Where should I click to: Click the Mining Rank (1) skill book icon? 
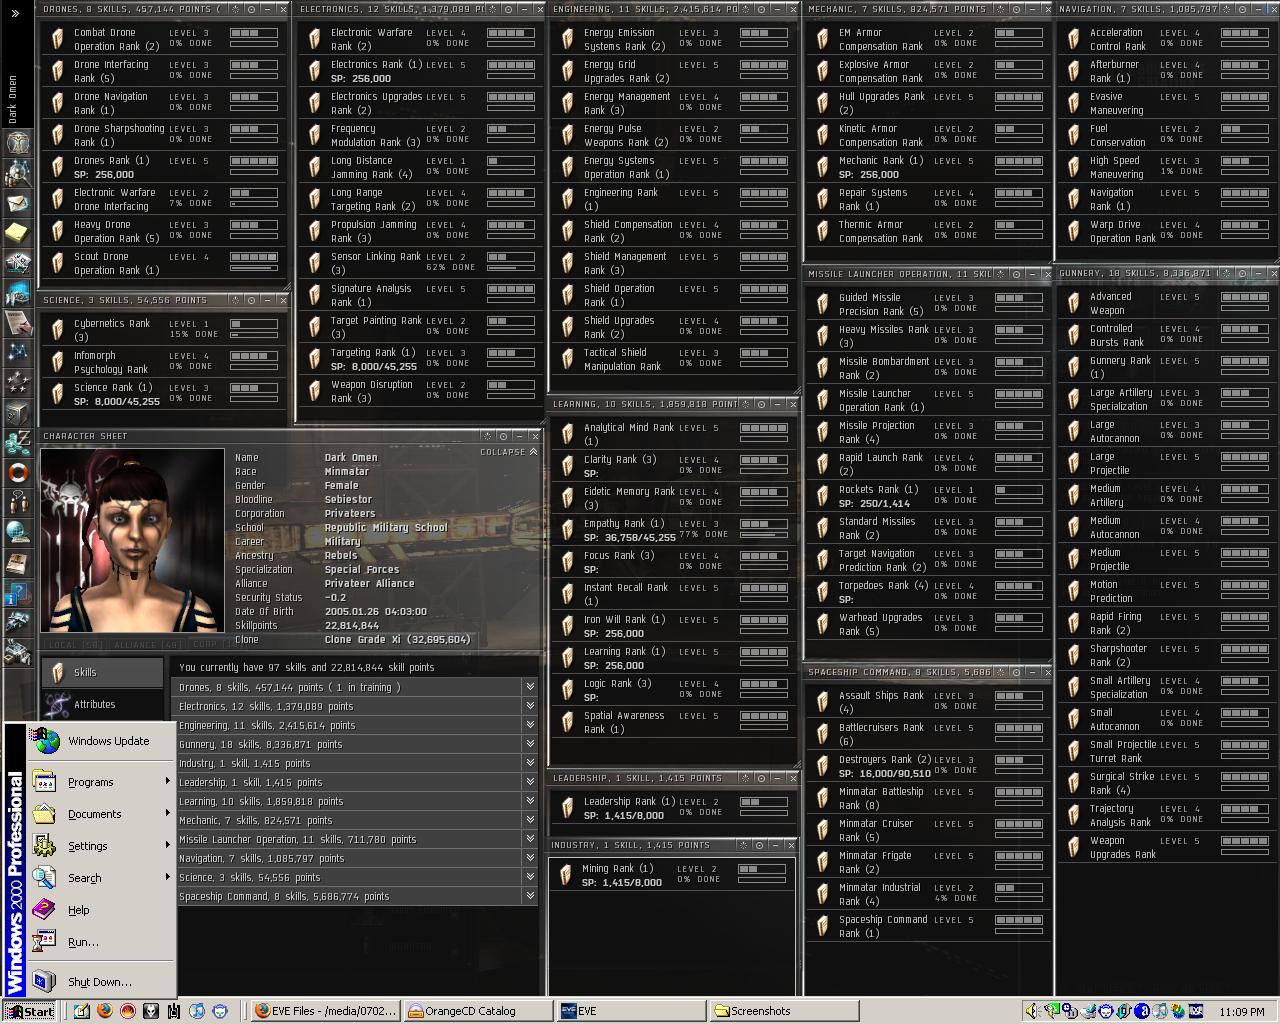click(566, 875)
